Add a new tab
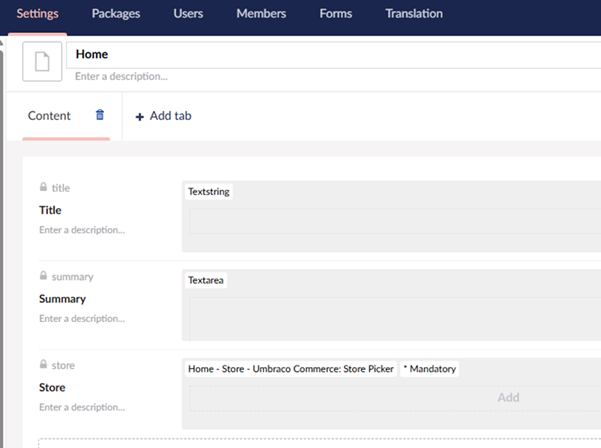The width and height of the screenshot is (601, 448). click(x=163, y=116)
